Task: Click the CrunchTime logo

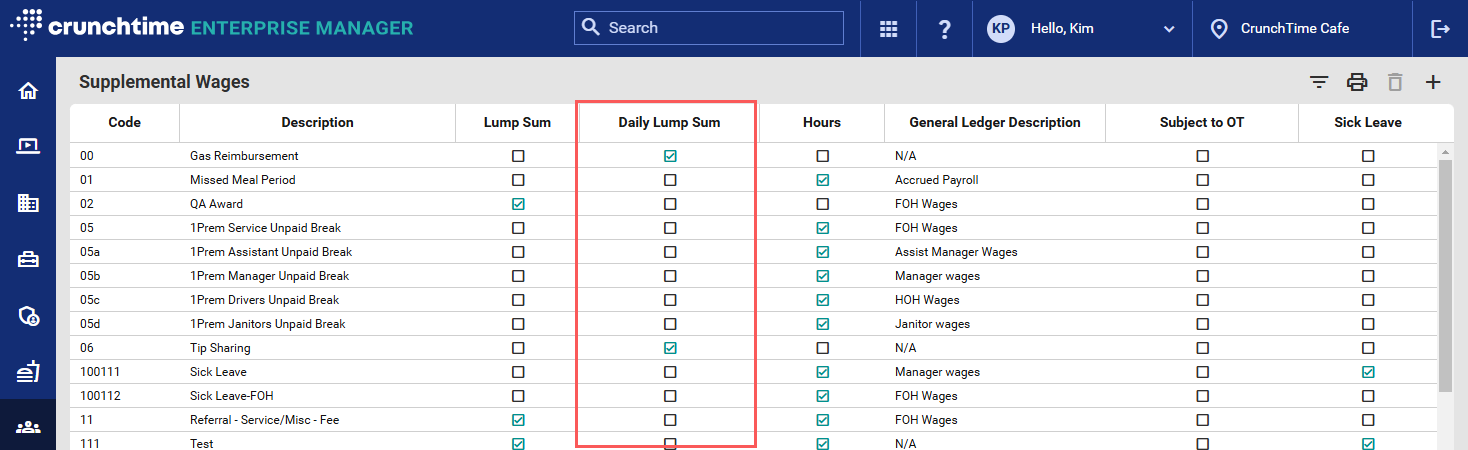Action: pos(211,28)
